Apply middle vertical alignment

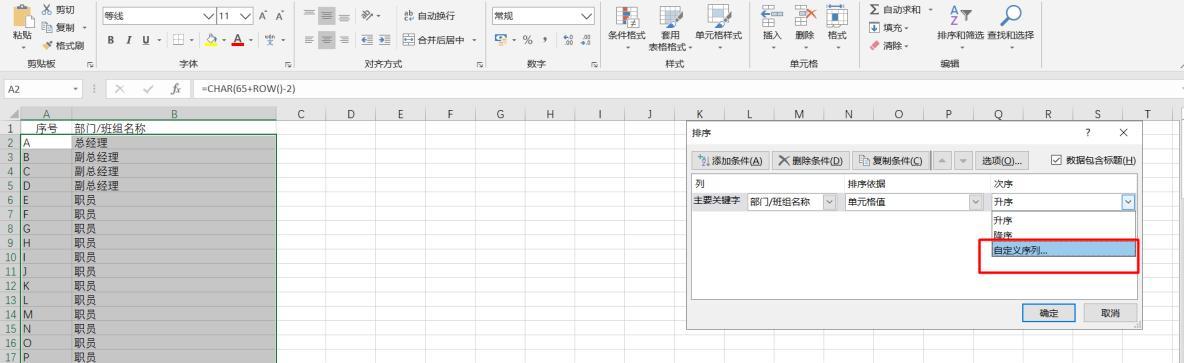coord(326,15)
